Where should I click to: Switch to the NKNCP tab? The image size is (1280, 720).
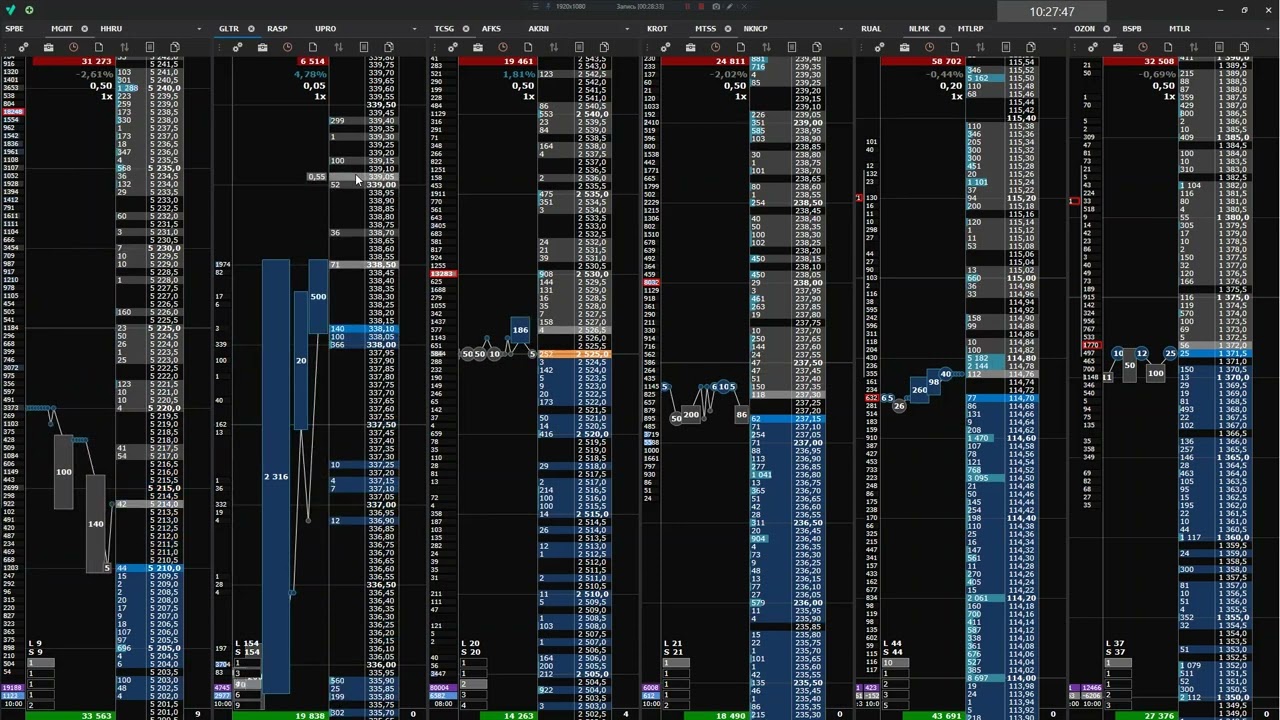[756, 29]
